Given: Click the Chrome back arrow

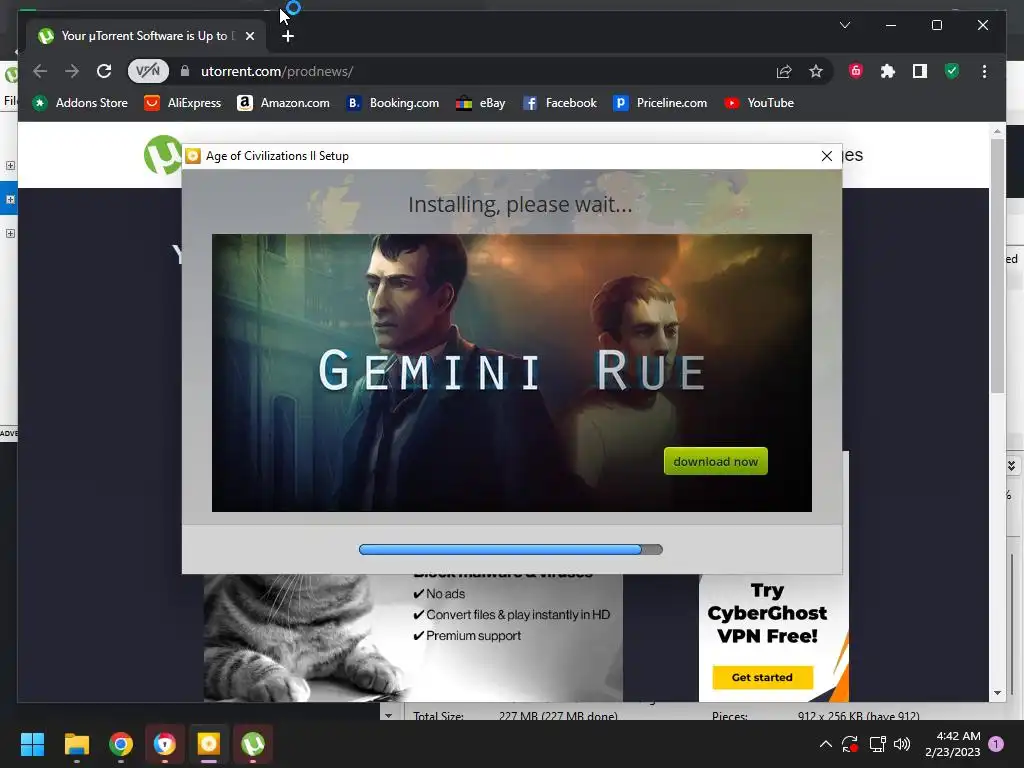Looking at the screenshot, I should [40, 71].
